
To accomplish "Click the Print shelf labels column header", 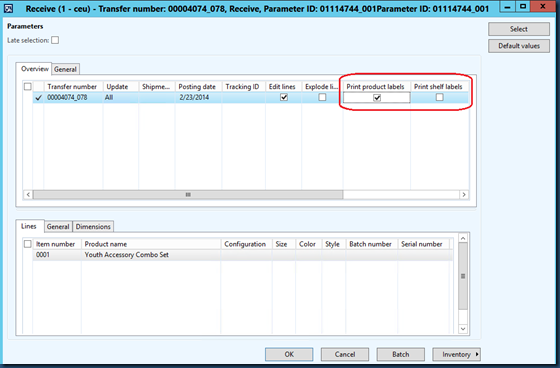I will [439, 86].
